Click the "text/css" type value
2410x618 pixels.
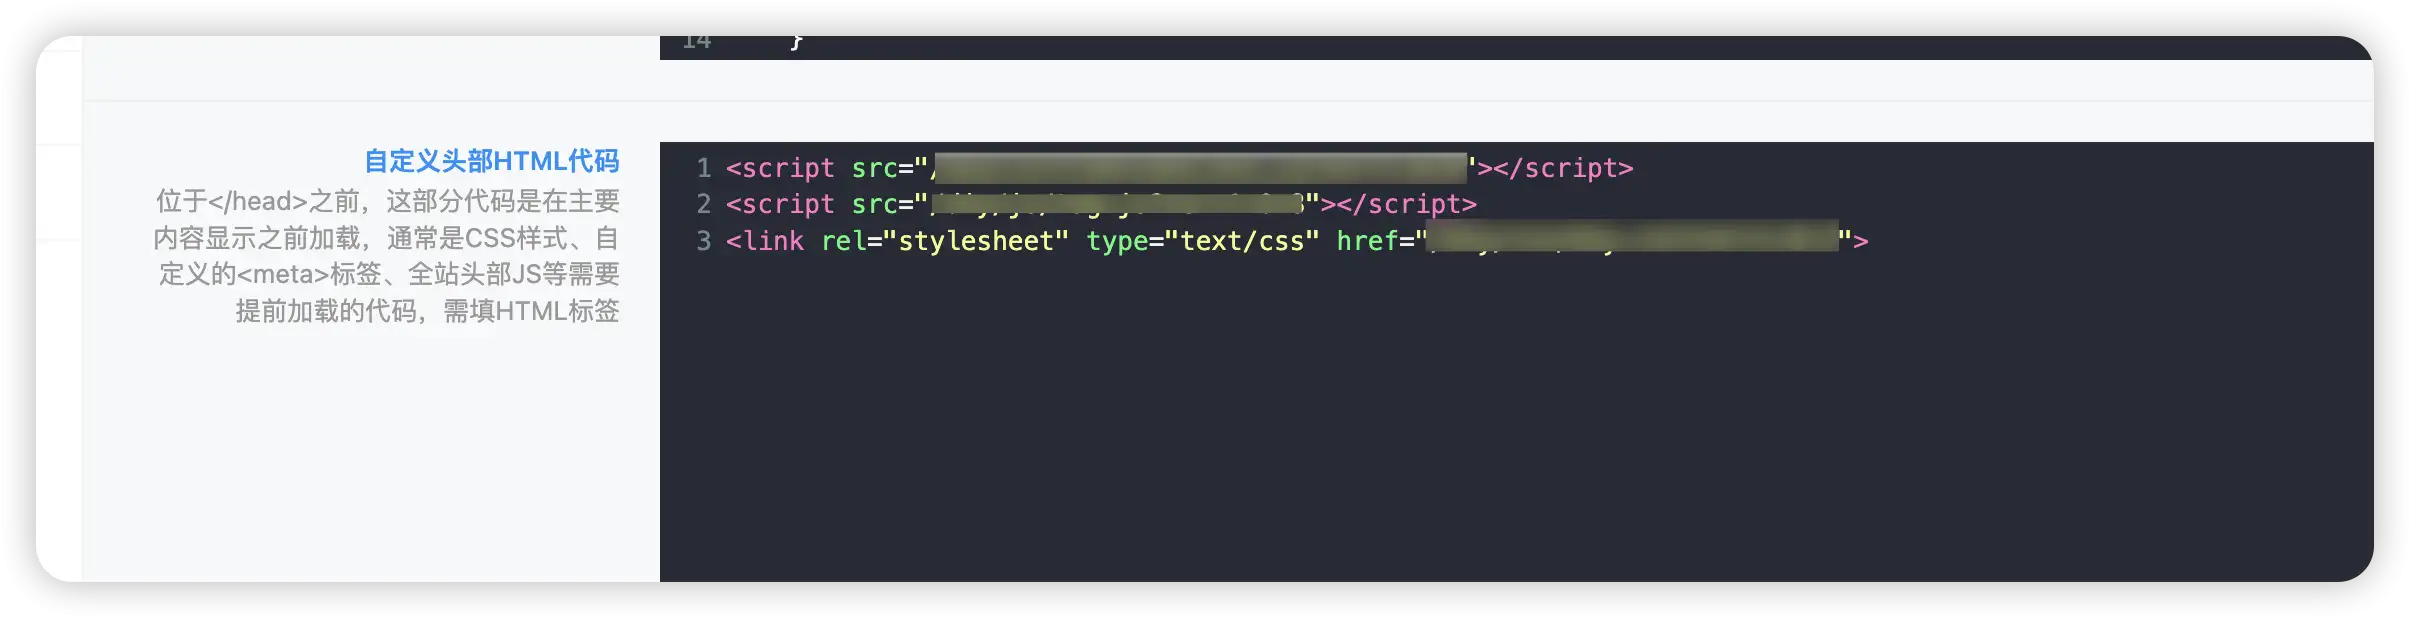click(x=1242, y=241)
